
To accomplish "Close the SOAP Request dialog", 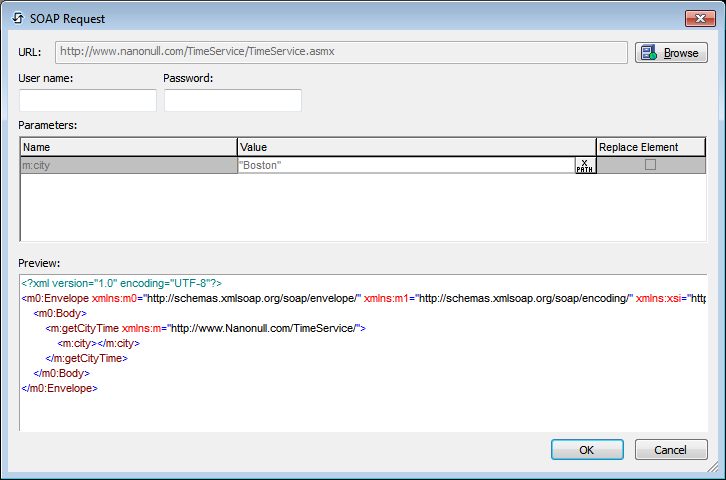I will (x=697, y=19).
